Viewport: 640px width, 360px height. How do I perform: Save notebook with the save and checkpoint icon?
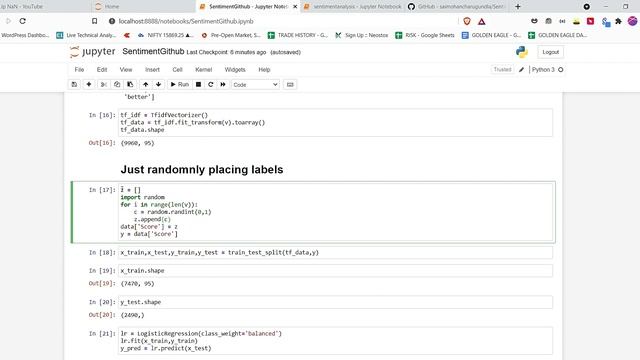(x=74, y=84)
